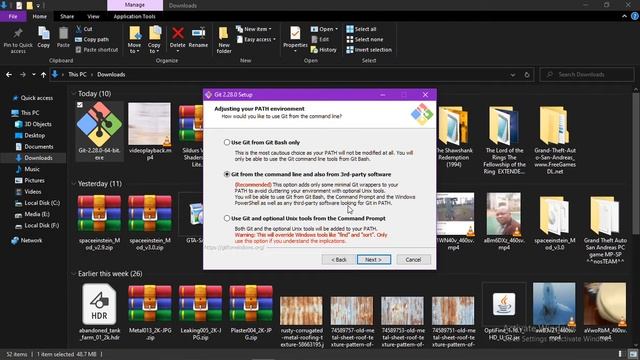This screenshot has height=360, width=640.
Task: Select Use Git and optional Unix tools option
Action: coord(227,218)
